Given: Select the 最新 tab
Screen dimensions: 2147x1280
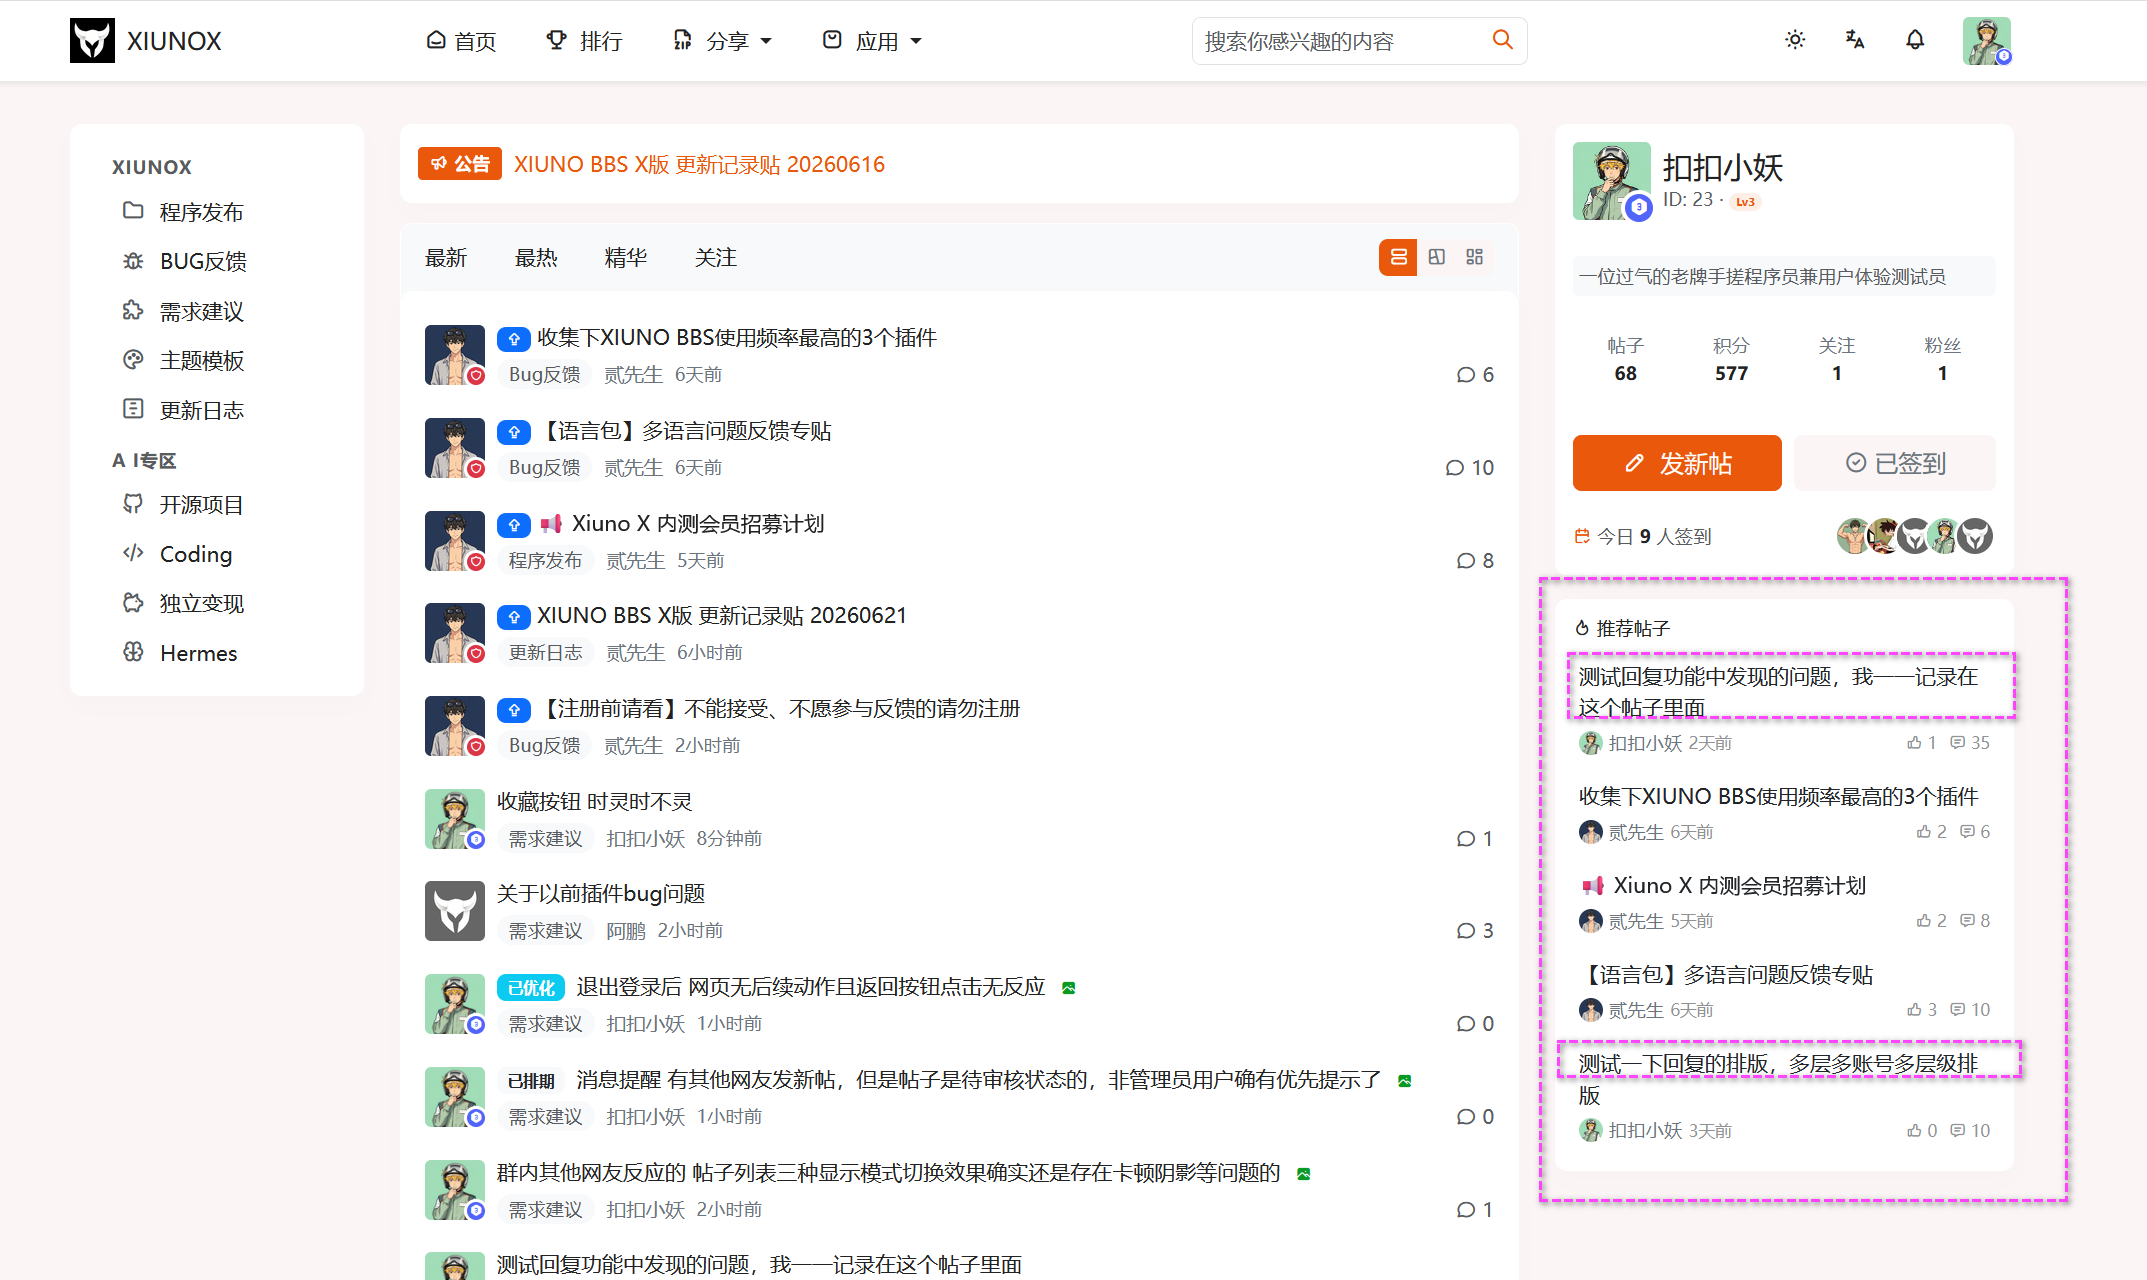Looking at the screenshot, I should 446,257.
